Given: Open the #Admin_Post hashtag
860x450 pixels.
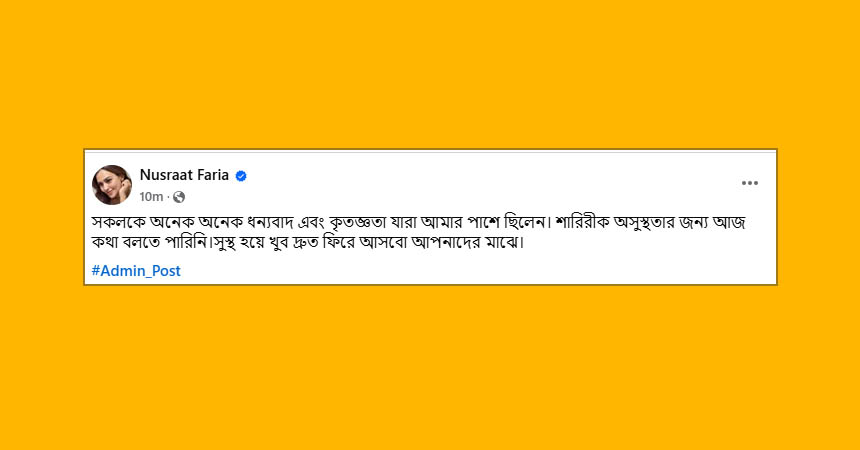Looking at the screenshot, I should pos(136,271).
